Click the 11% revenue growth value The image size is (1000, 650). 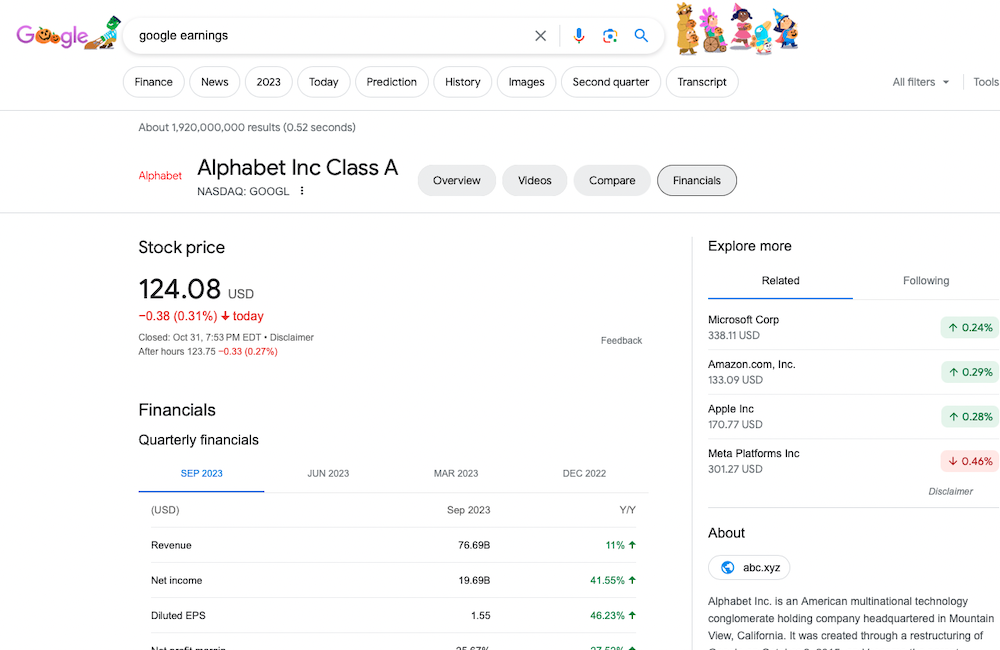621,545
